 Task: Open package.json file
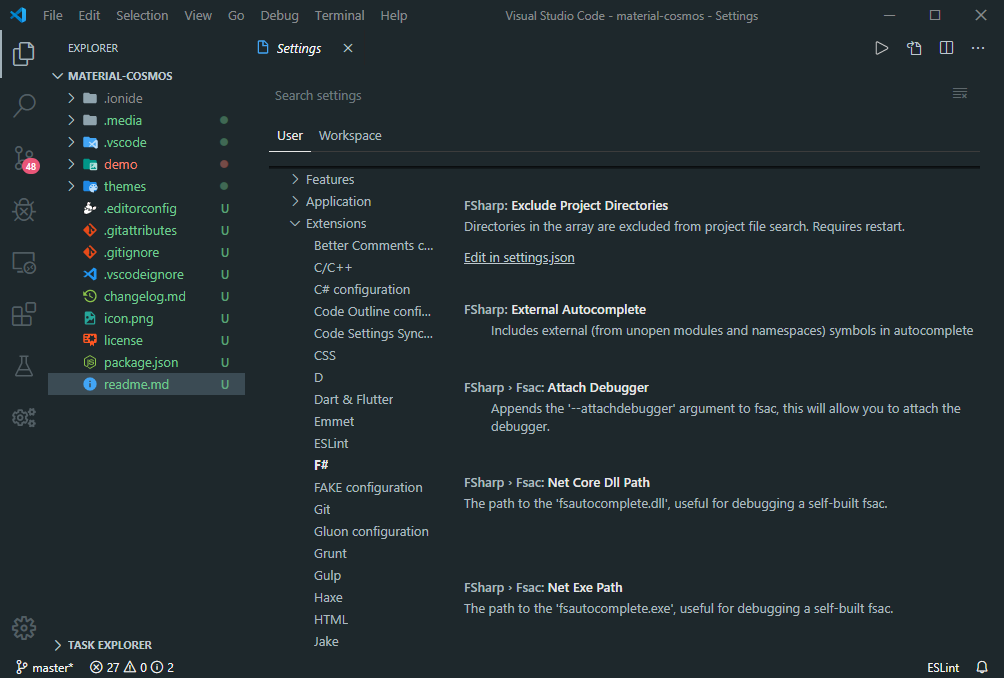point(146,362)
